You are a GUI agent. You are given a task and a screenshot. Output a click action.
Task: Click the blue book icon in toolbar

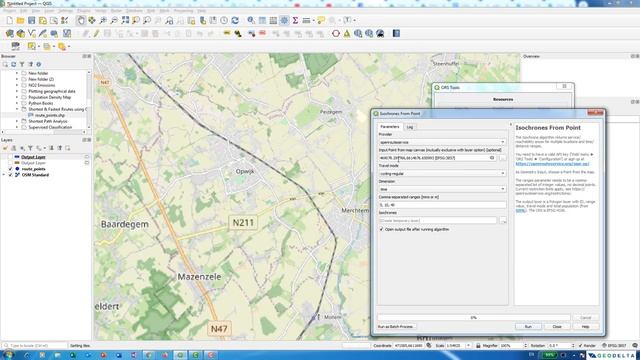tap(396, 33)
